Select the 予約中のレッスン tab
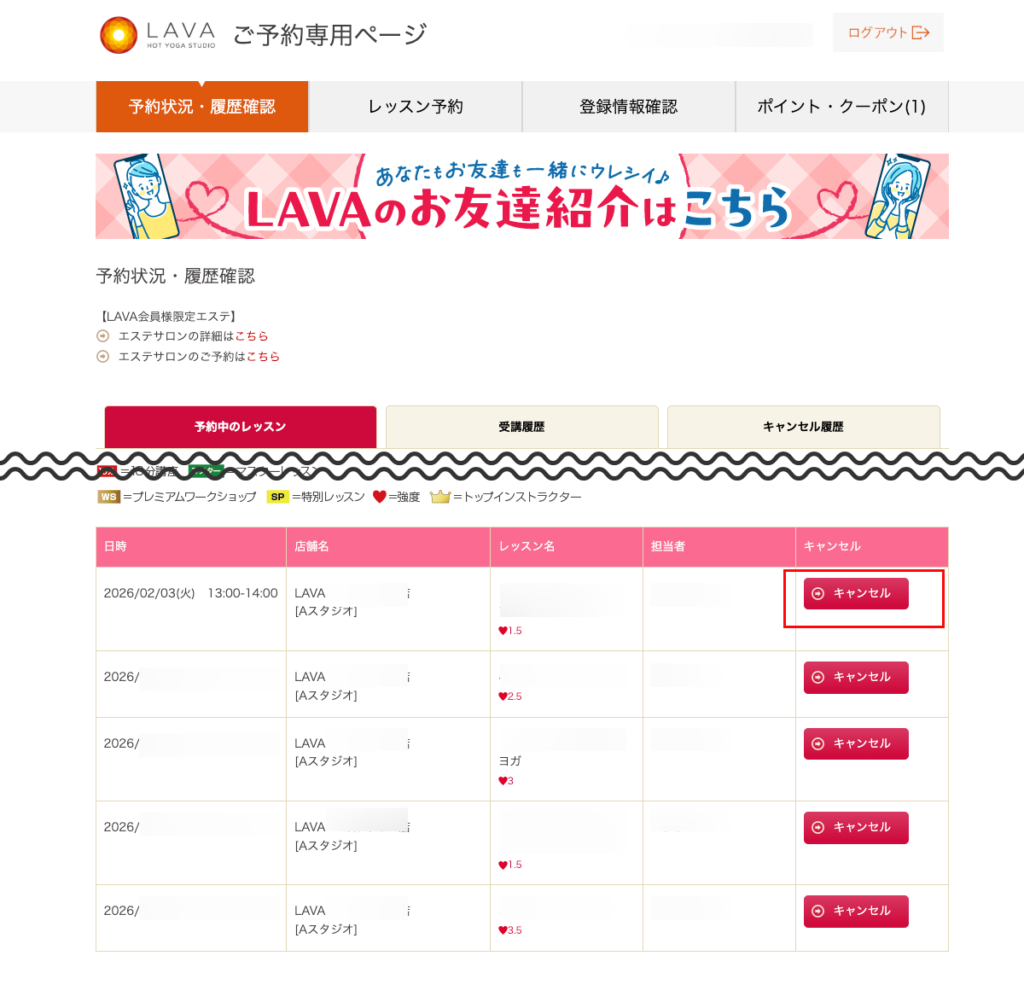Image resolution: width=1024 pixels, height=1008 pixels. [x=240, y=427]
